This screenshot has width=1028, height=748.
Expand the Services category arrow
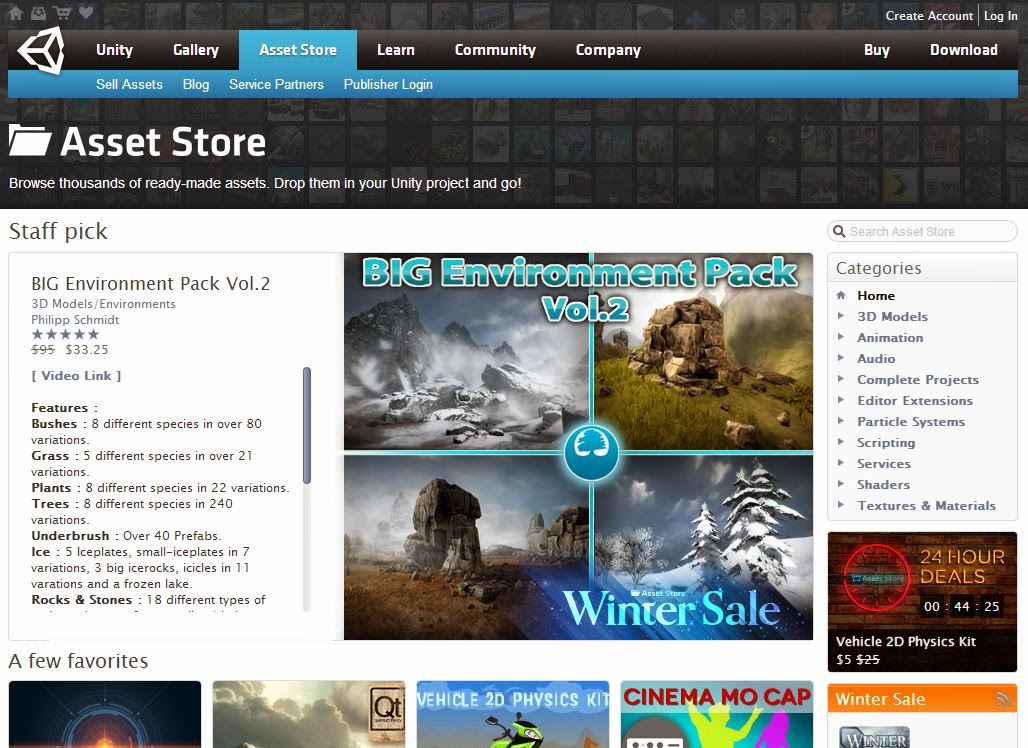pos(840,463)
